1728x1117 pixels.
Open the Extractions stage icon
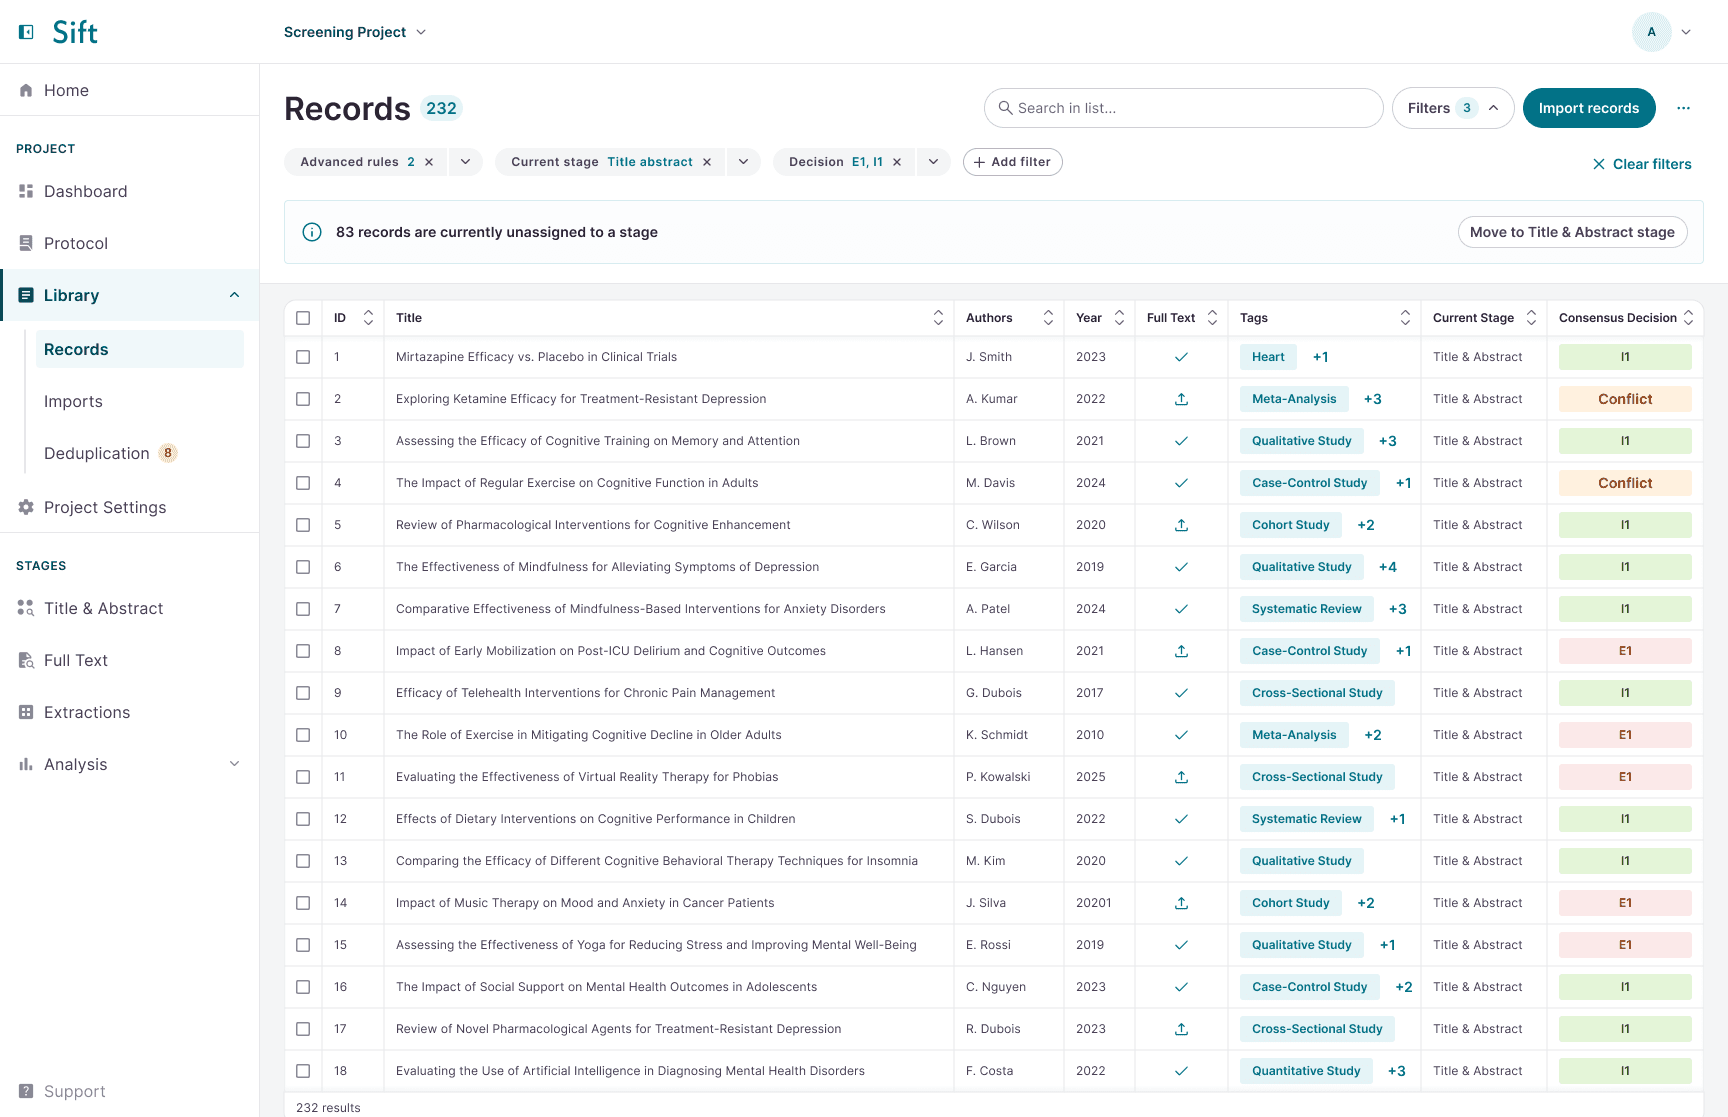[26, 712]
